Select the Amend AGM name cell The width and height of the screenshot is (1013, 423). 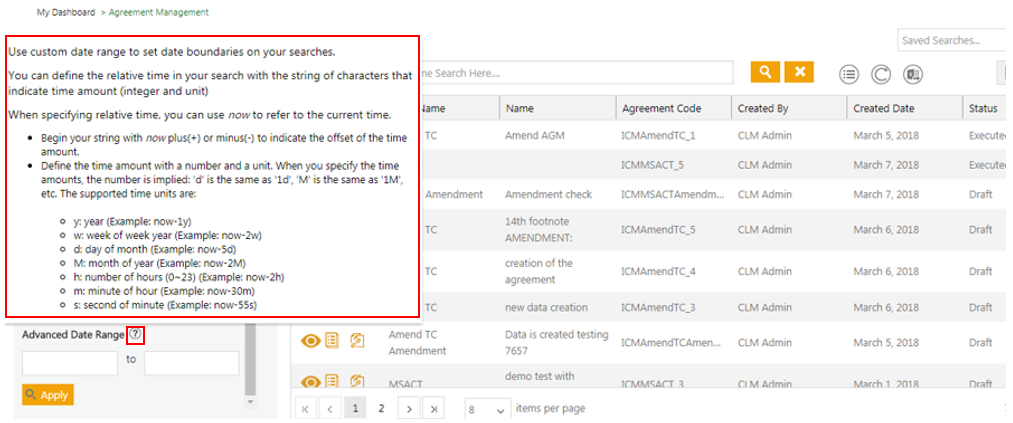pos(534,136)
